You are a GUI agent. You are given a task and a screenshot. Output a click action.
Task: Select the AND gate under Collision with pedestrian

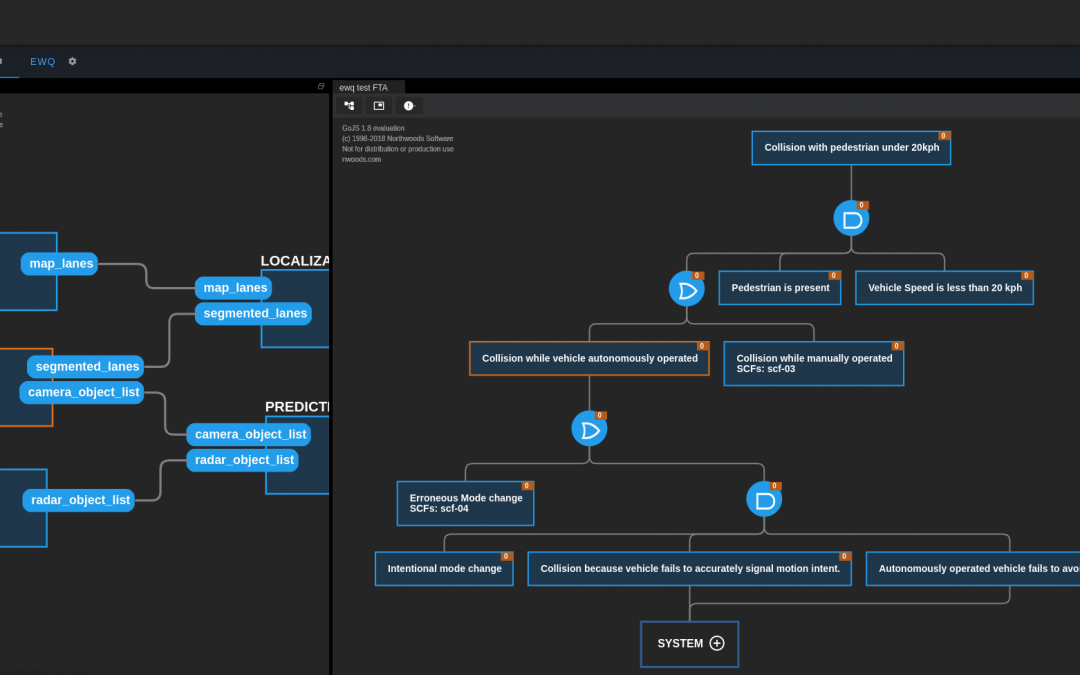pos(851,219)
